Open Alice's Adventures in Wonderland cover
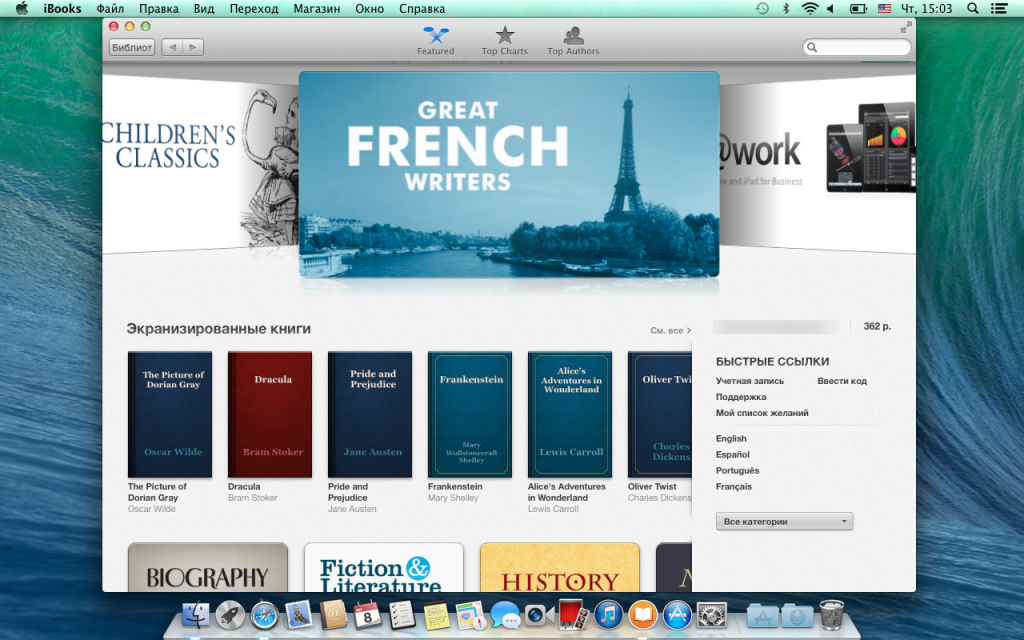 569,415
